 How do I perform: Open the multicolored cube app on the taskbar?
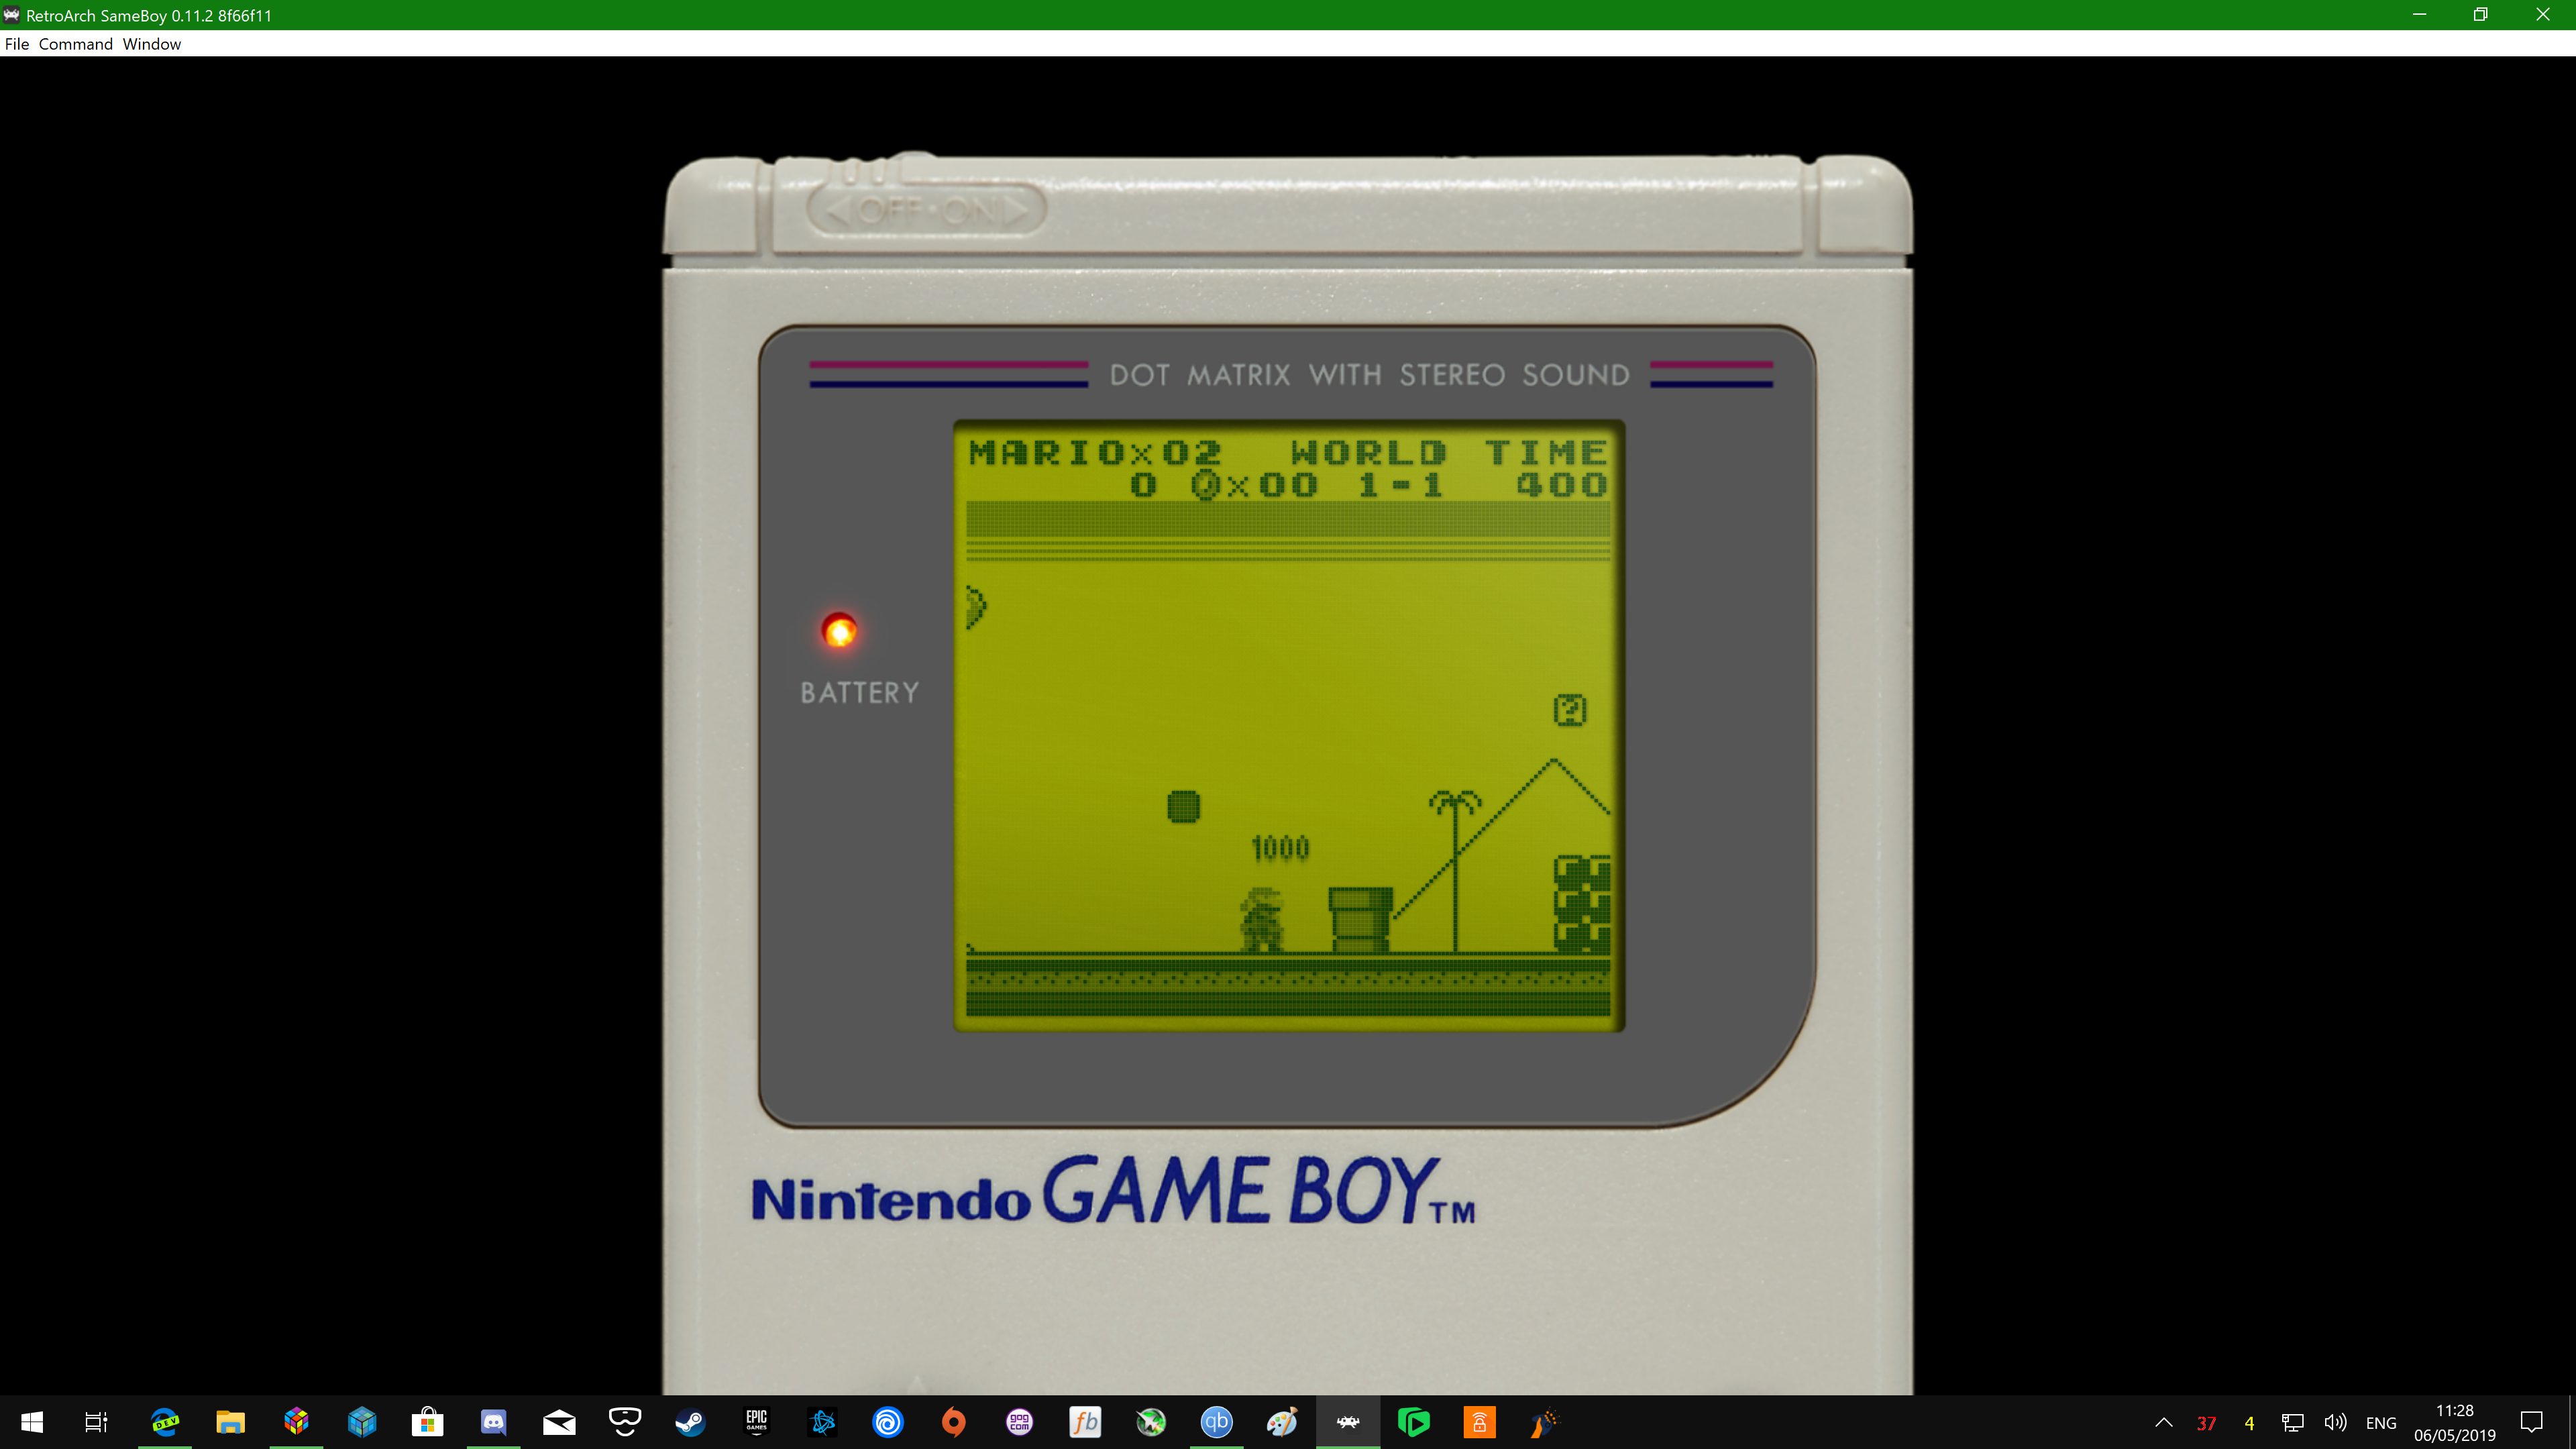point(296,1422)
